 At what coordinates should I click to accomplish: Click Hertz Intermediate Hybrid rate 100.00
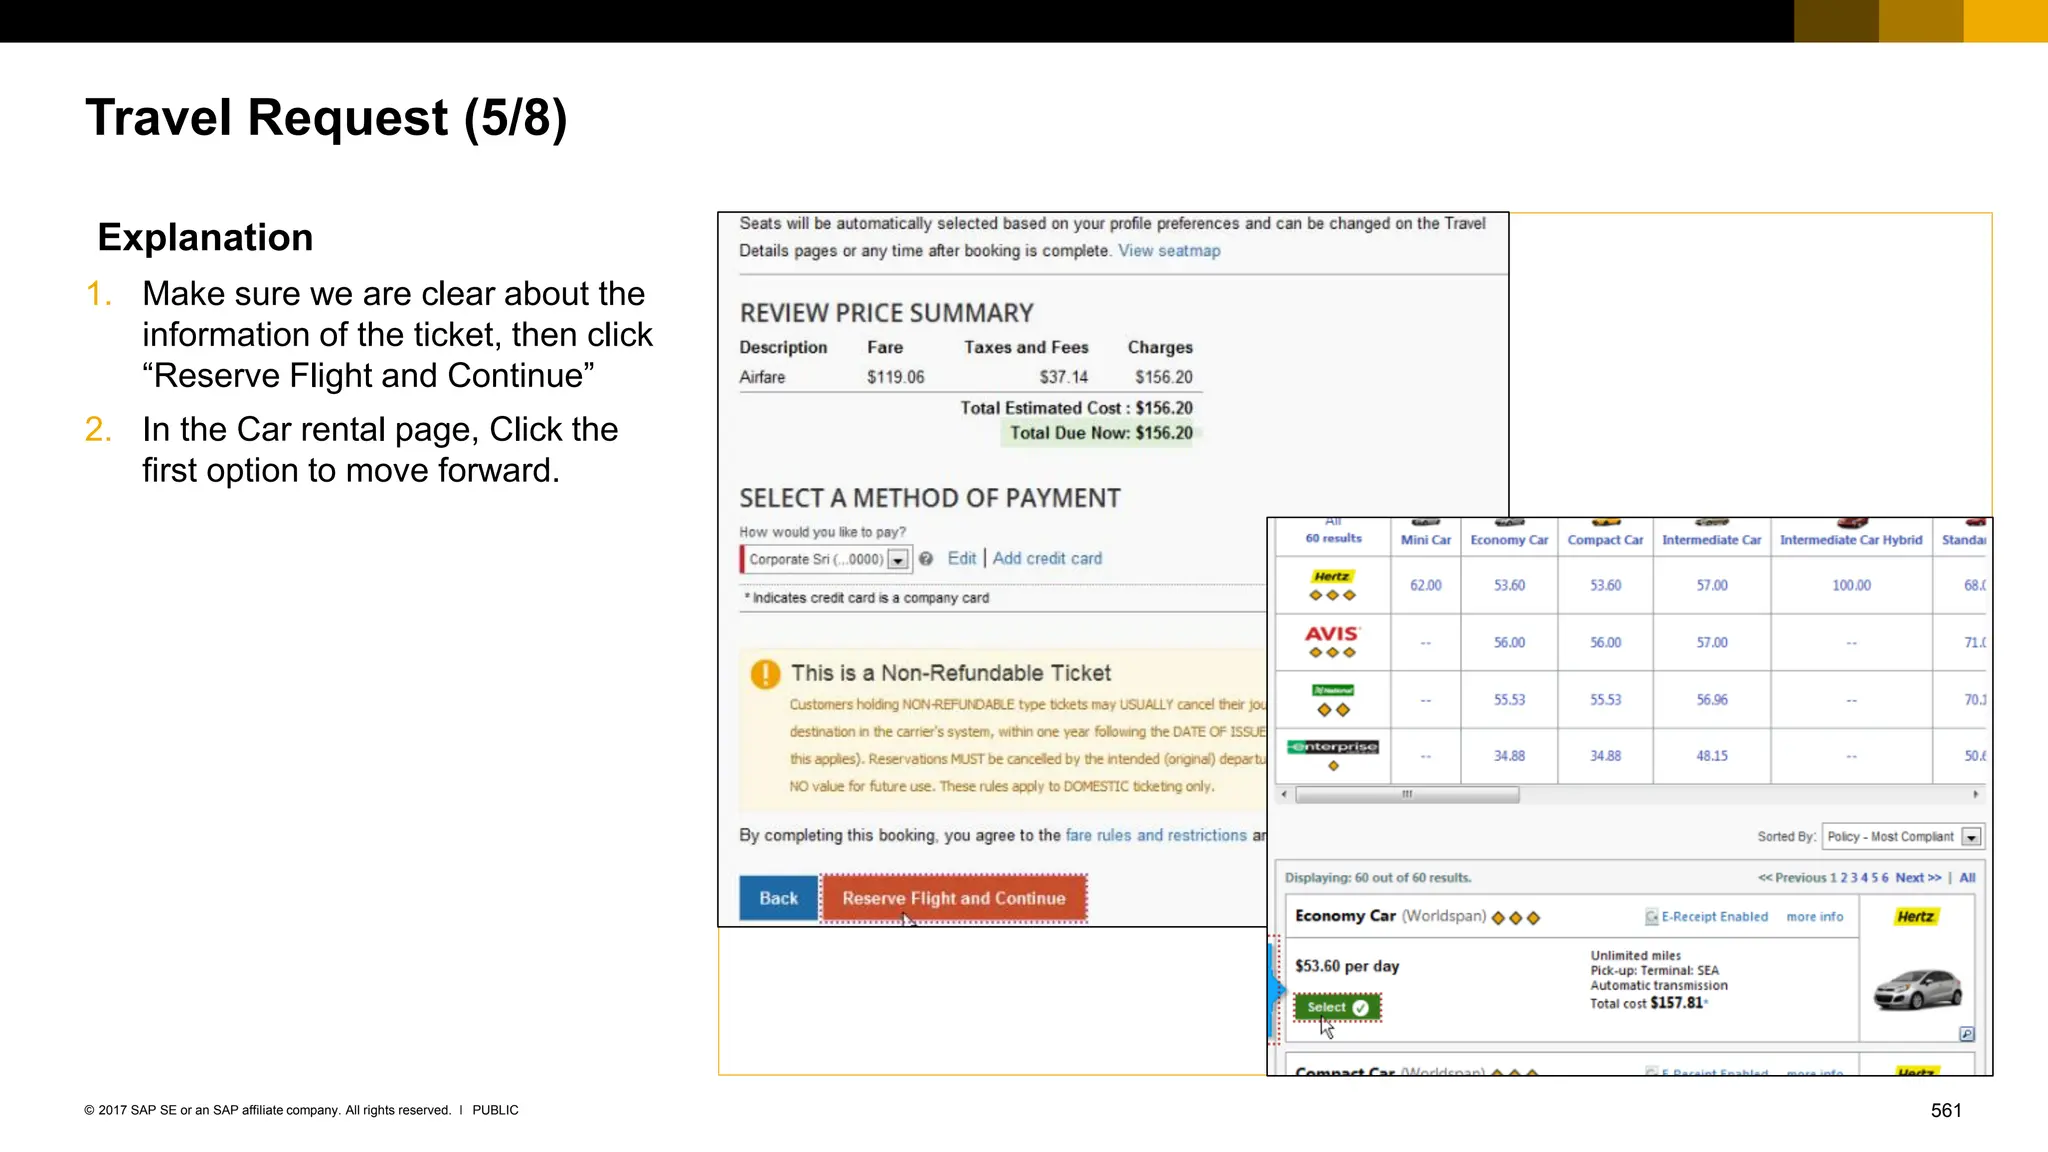(1851, 586)
